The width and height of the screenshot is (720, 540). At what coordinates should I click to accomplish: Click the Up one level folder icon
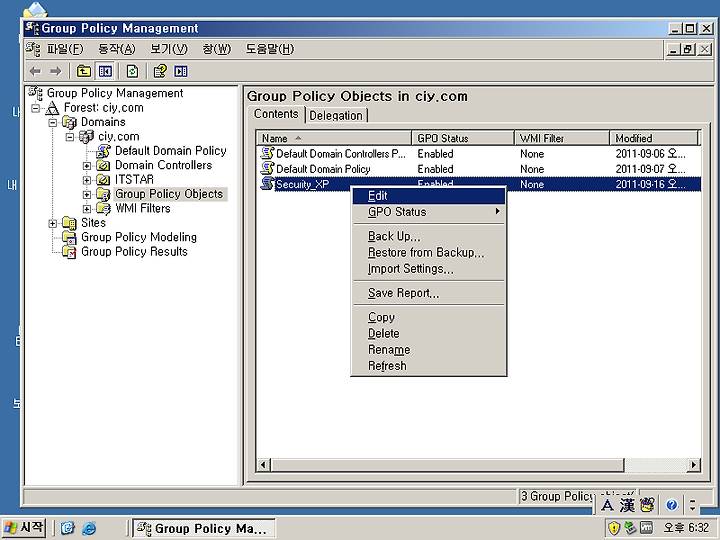point(84,71)
